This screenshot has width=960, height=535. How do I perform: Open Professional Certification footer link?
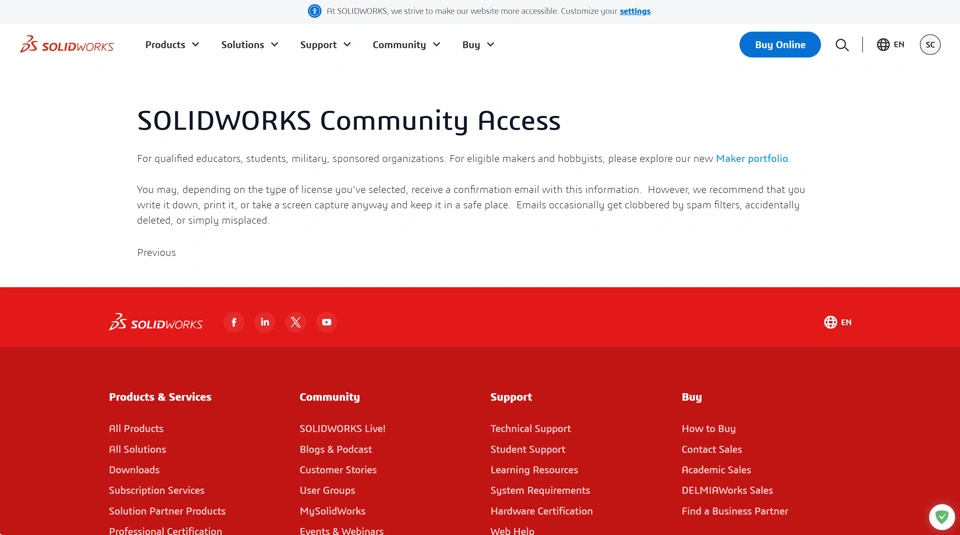tap(165, 531)
